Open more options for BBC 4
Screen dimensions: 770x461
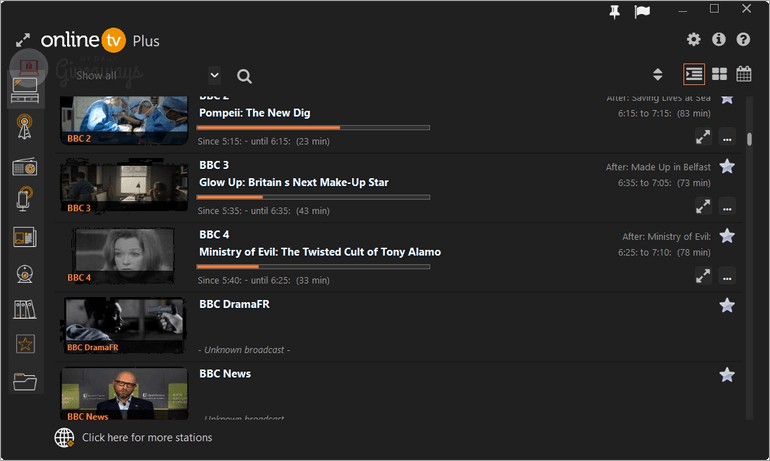[727, 276]
